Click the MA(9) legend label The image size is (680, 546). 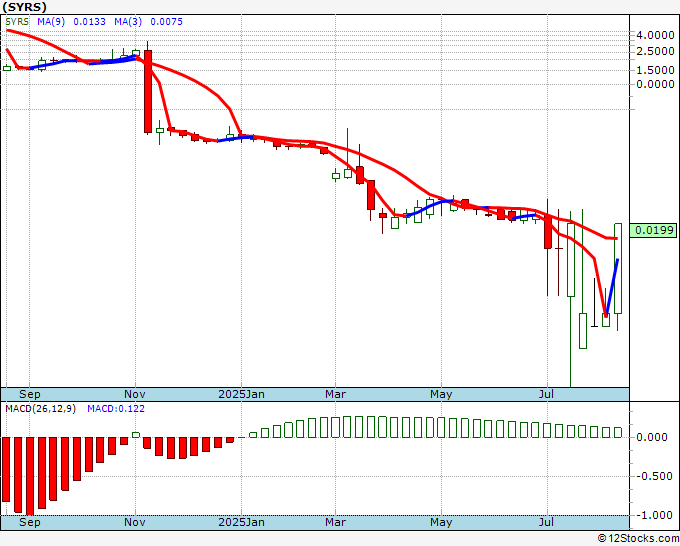pos(51,22)
